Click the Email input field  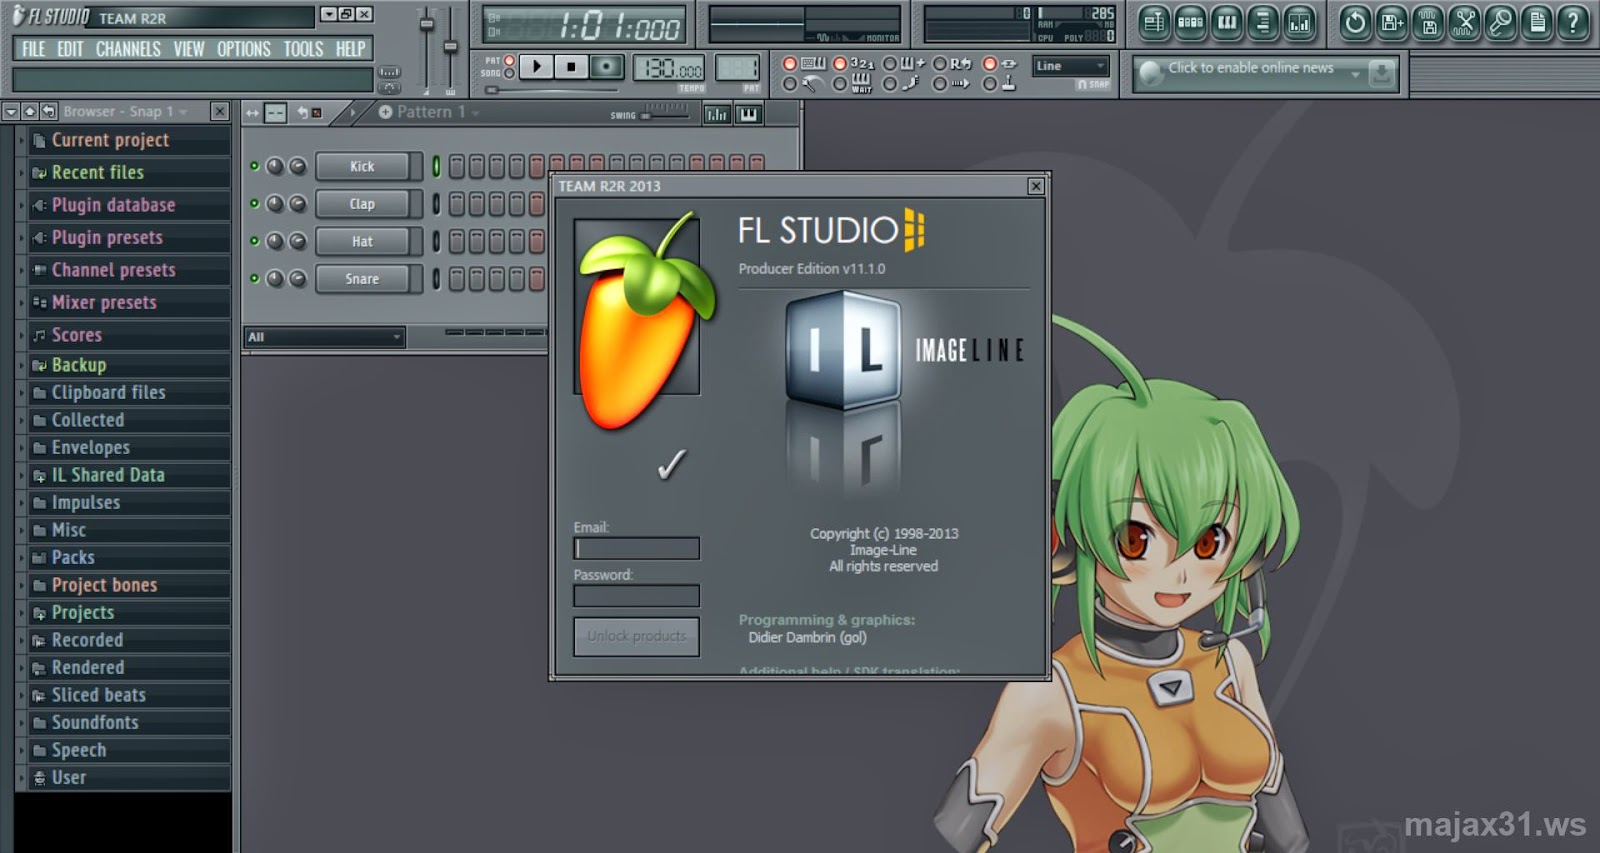pos(636,548)
